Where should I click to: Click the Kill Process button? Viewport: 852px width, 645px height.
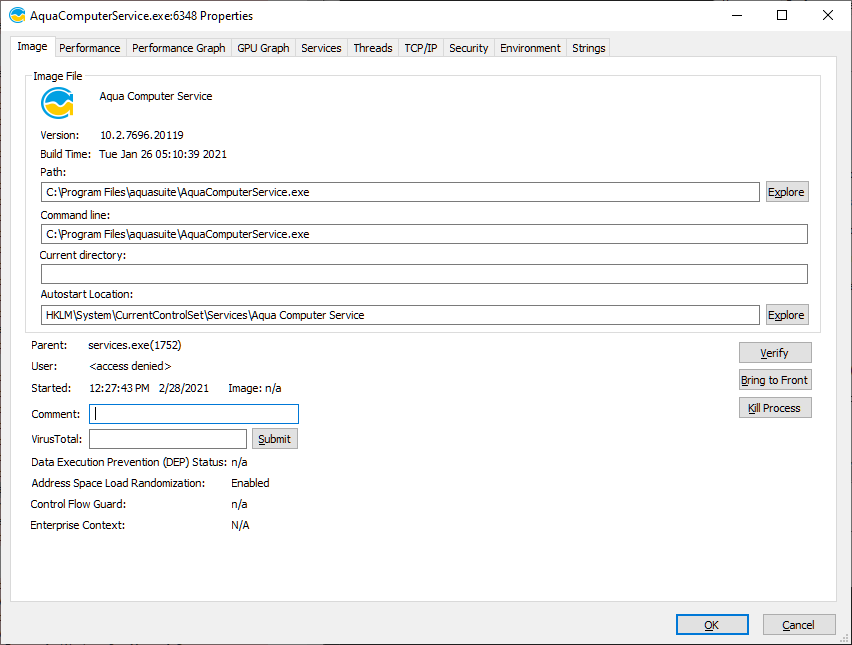point(774,408)
